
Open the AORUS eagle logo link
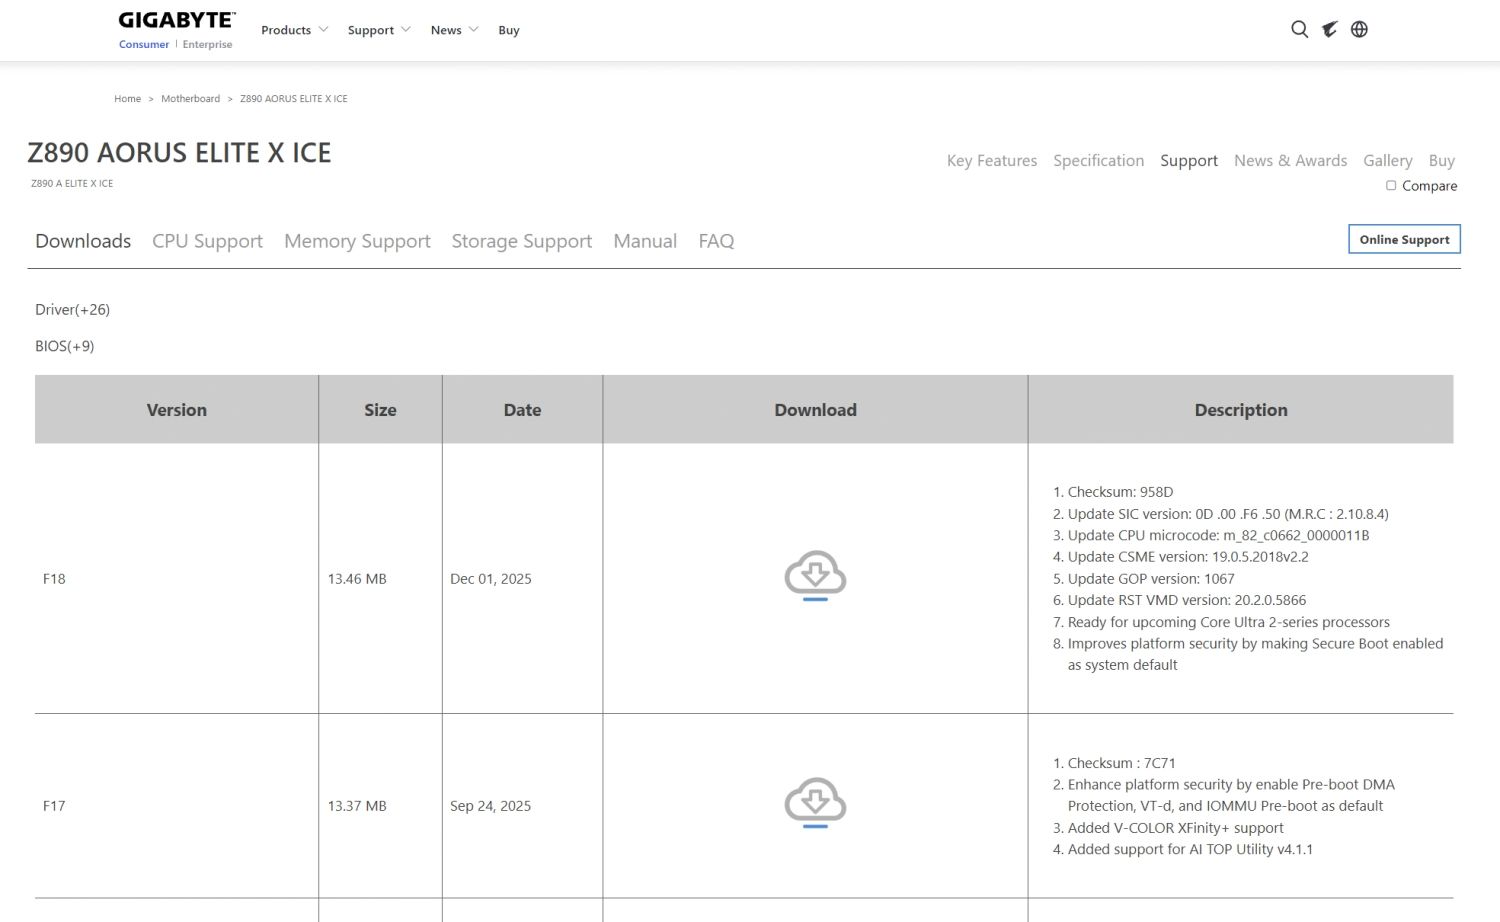(x=1329, y=29)
